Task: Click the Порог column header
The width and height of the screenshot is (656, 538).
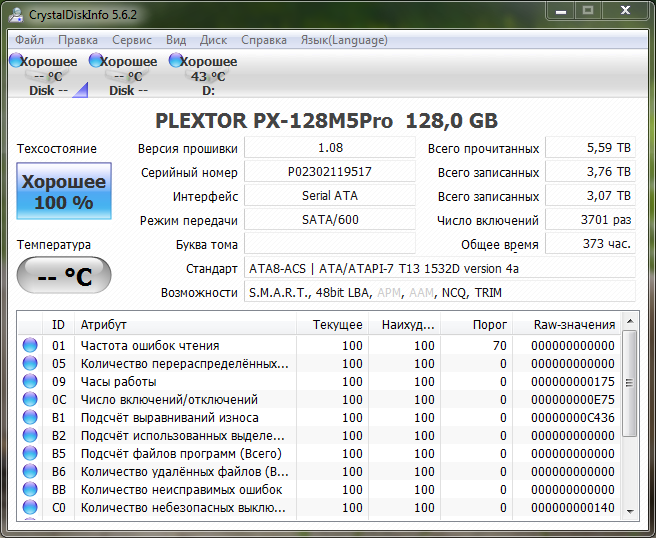Action: point(477,324)
